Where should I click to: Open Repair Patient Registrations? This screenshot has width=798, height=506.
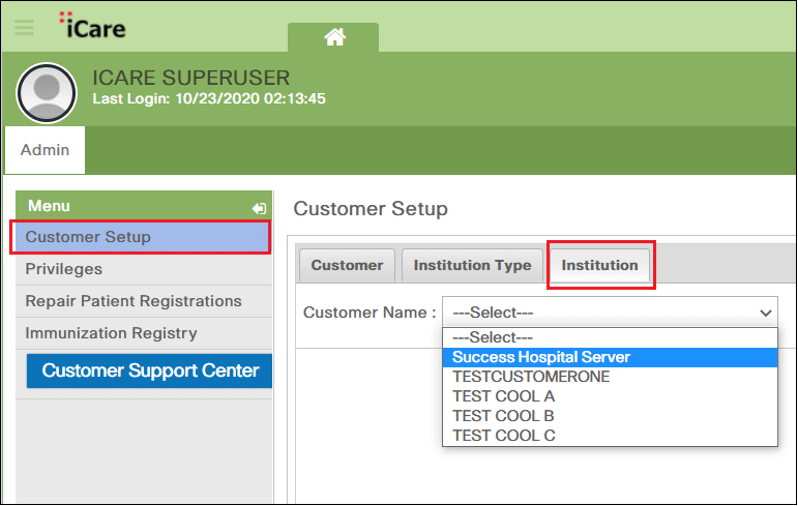click(133, 301)
